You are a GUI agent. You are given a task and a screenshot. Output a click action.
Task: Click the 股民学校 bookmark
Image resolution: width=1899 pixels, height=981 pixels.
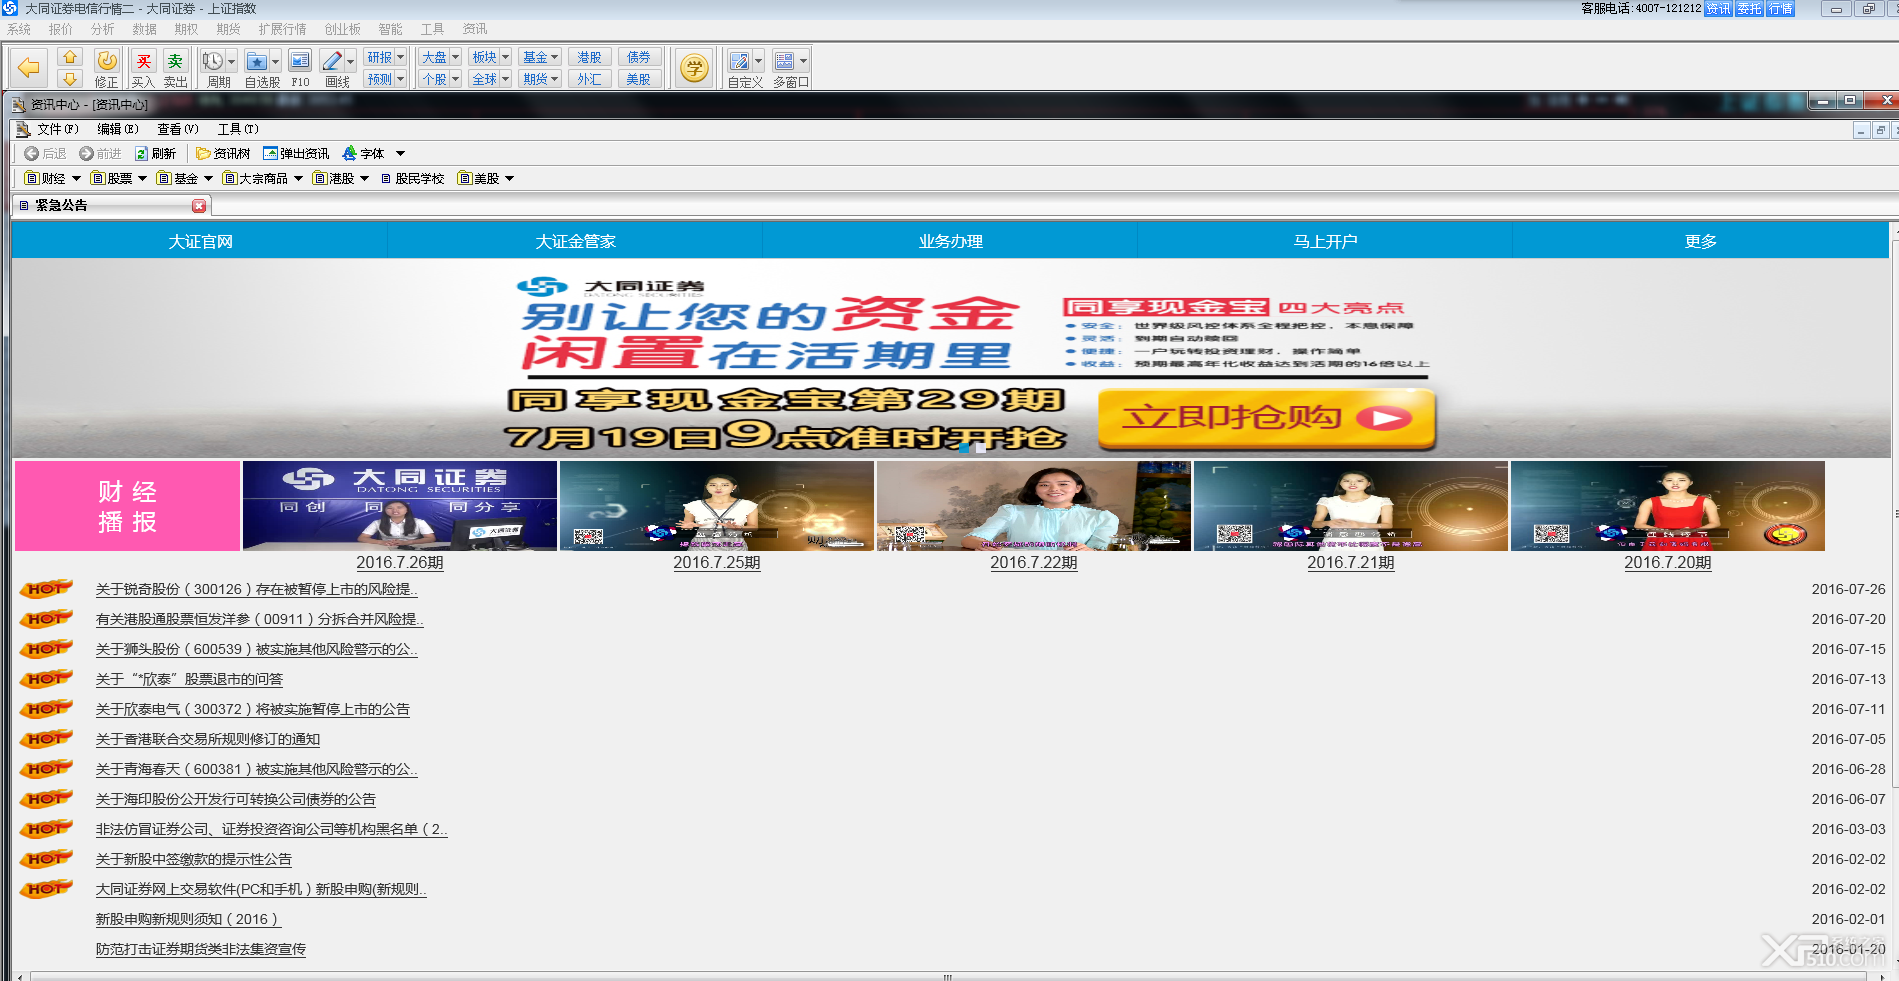(x=412, y=178)
